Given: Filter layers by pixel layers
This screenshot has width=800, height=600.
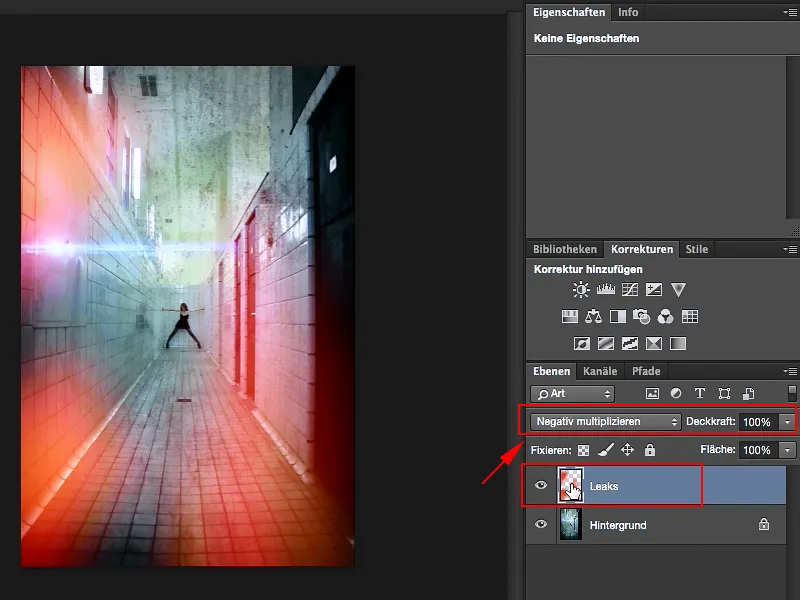Looking at the screenshot, I should [x=652, y=393].
